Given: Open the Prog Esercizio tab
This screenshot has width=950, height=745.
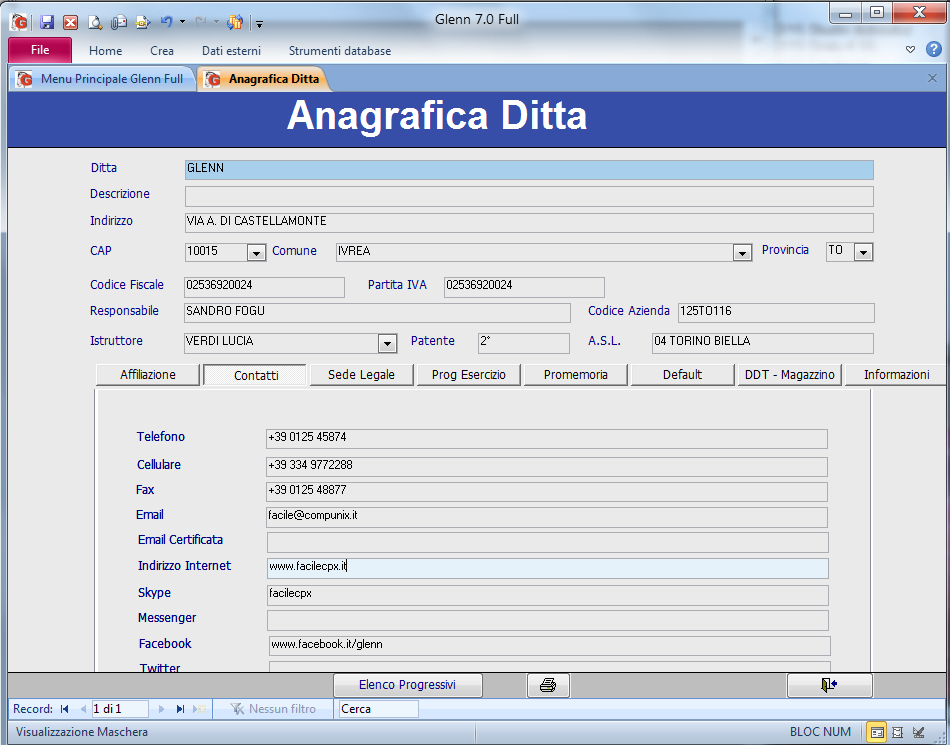Looking at the screenshot, I should [x=468, y=375].
